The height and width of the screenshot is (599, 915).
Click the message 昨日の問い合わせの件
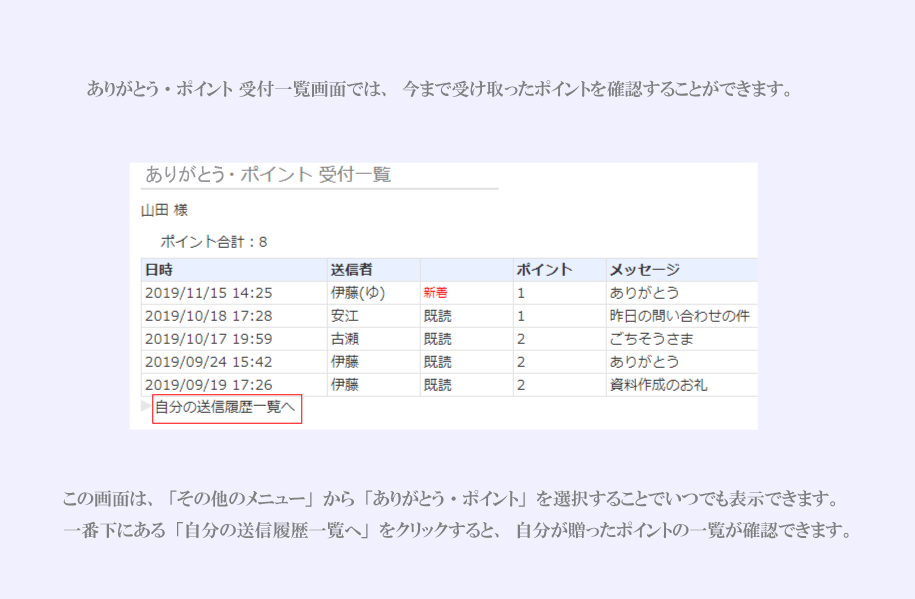[x=680, y=316]
